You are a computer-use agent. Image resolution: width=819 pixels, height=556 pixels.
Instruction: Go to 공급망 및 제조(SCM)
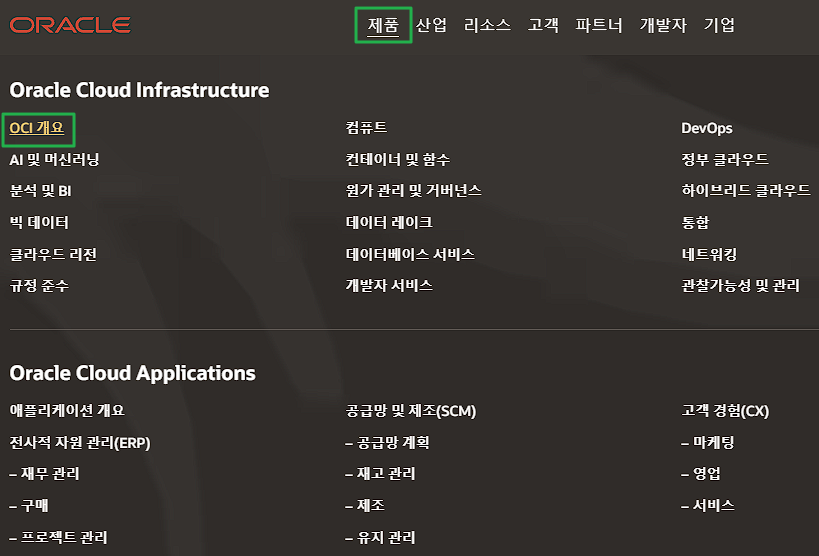tap(411, 411)
